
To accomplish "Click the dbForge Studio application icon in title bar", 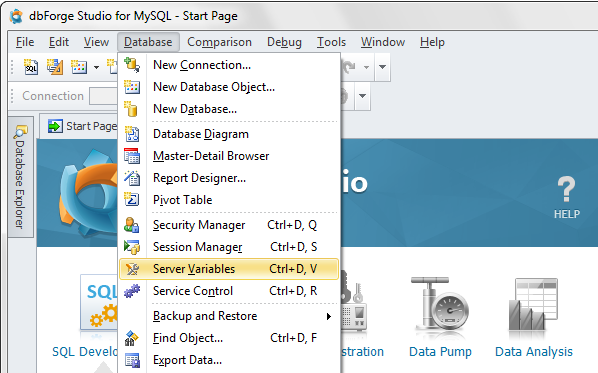I will point(16,16).
